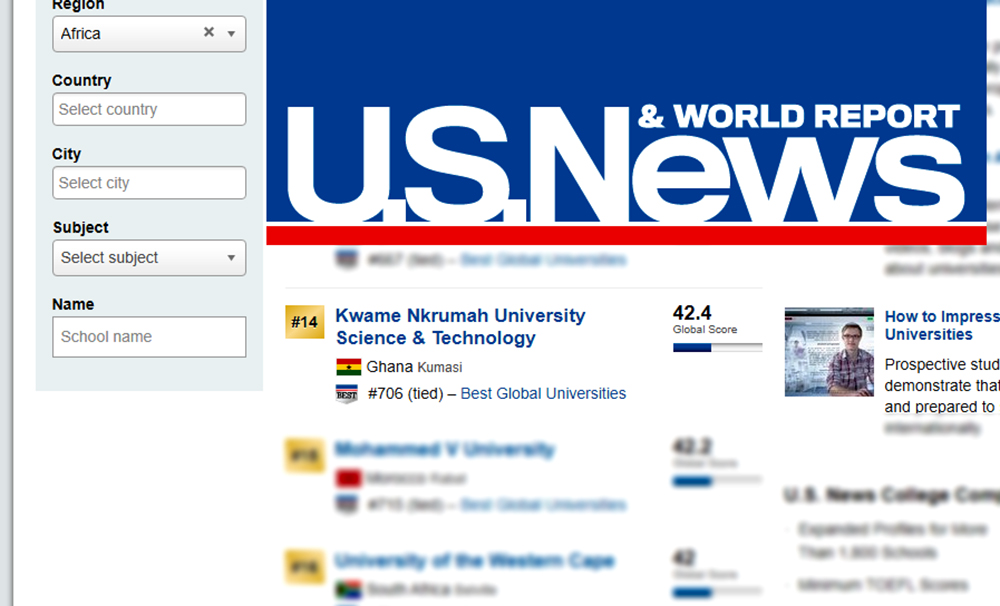Click the Select city input field
The image size is (1000, 606).
[149, 182]
